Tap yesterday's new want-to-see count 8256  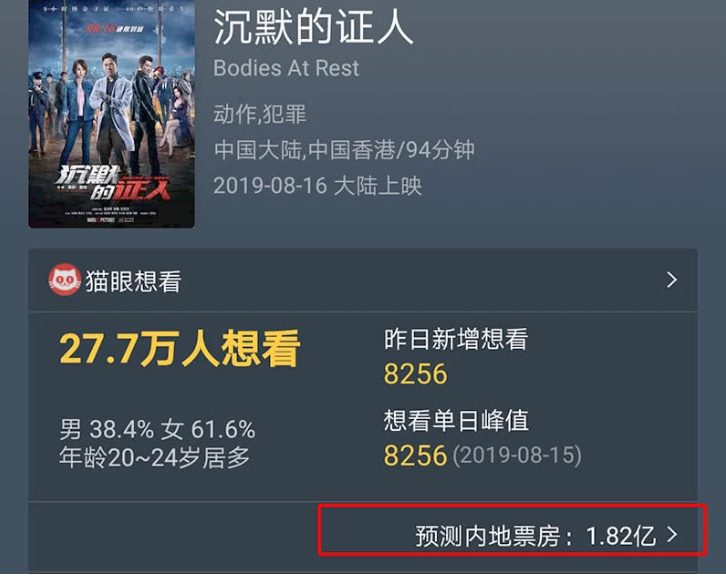[416, 374]
